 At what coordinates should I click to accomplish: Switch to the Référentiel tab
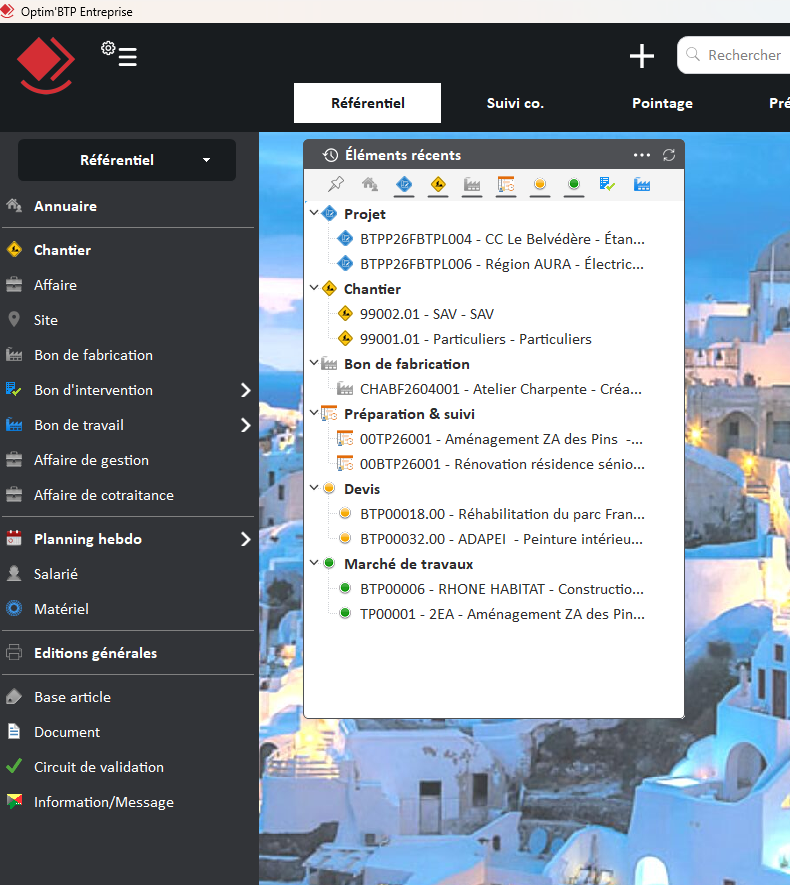(367, 103)
